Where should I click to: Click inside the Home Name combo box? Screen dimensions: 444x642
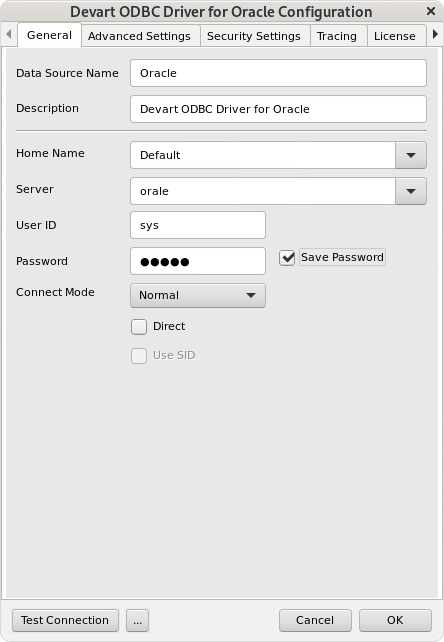[x=263, y=155]
